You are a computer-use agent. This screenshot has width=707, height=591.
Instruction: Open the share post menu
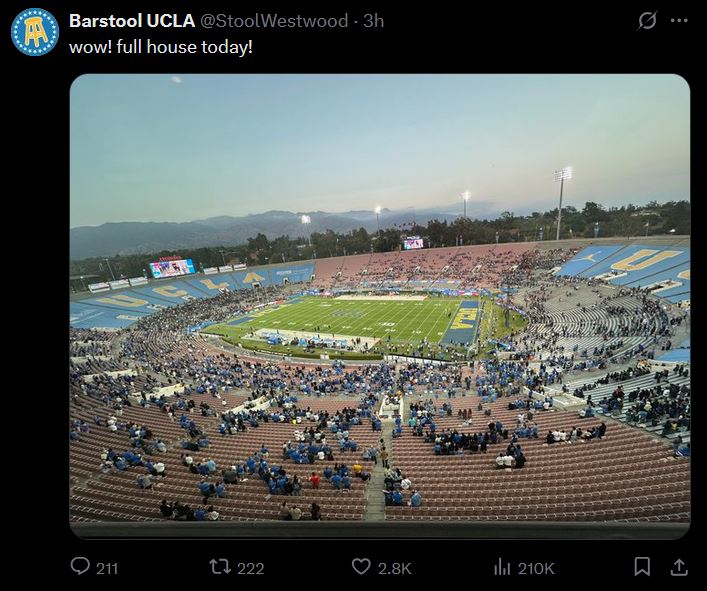coord(679,567)
